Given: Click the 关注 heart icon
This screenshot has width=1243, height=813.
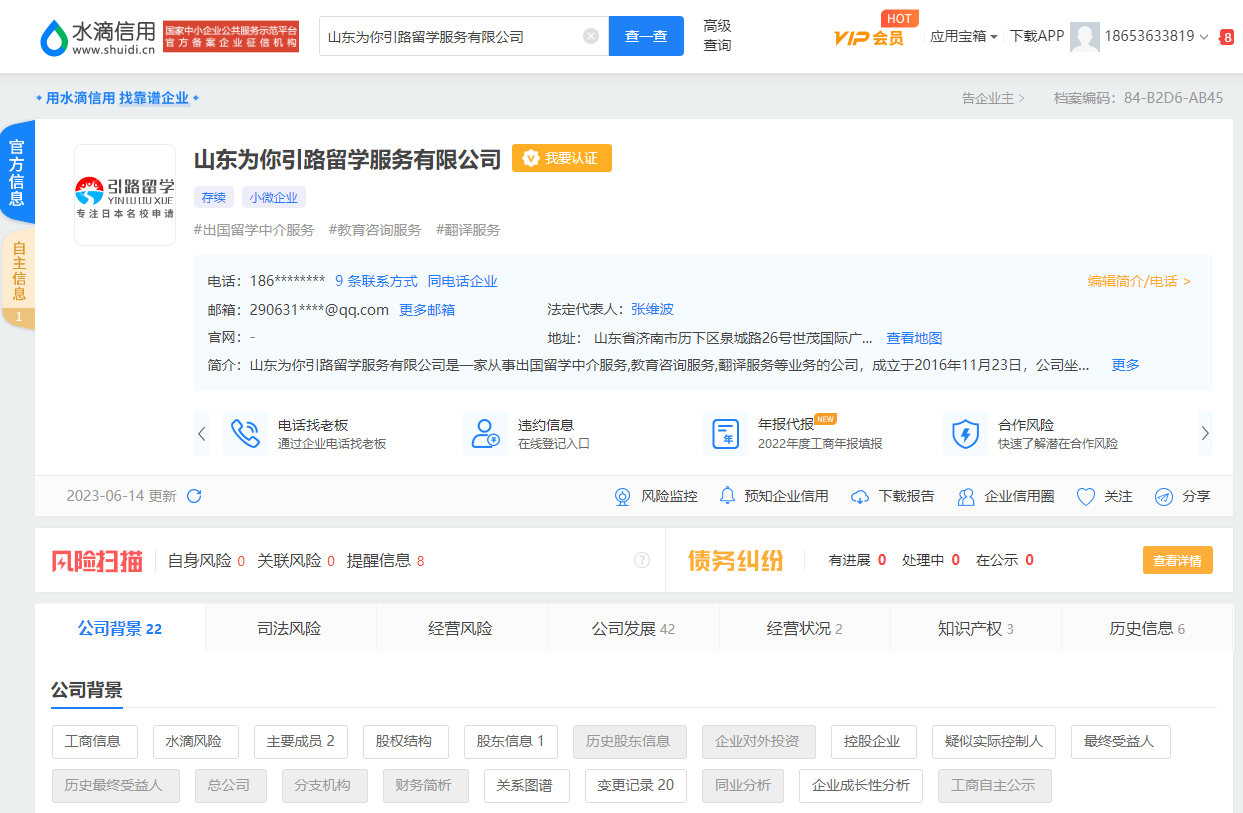Looking at the screenshot, I should (1086, 497).
